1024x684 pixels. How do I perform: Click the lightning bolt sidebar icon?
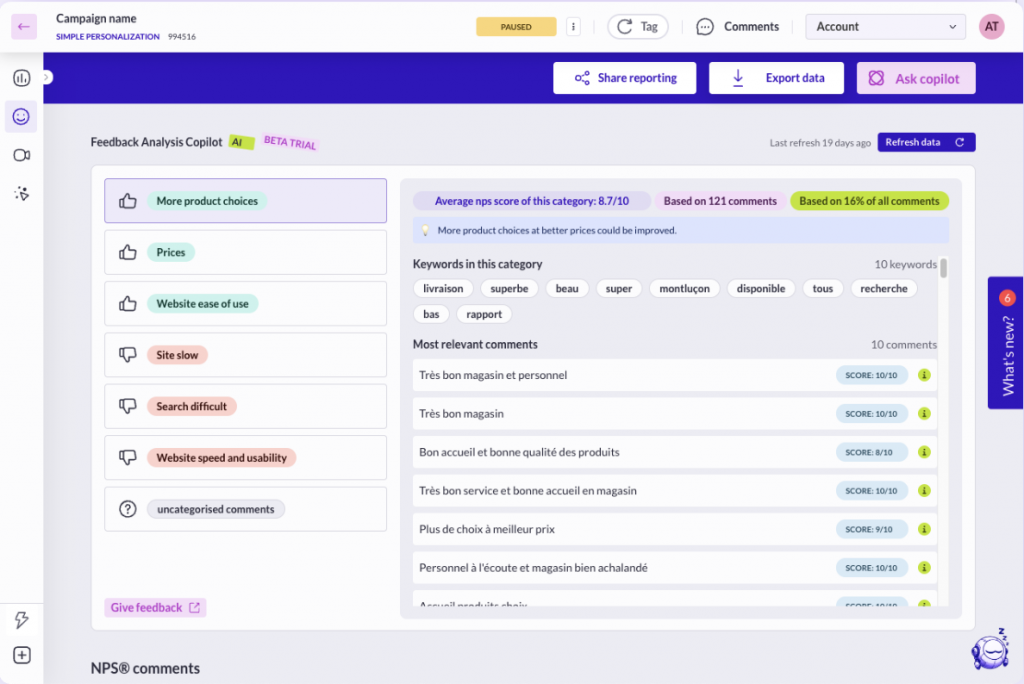(21, 620)
